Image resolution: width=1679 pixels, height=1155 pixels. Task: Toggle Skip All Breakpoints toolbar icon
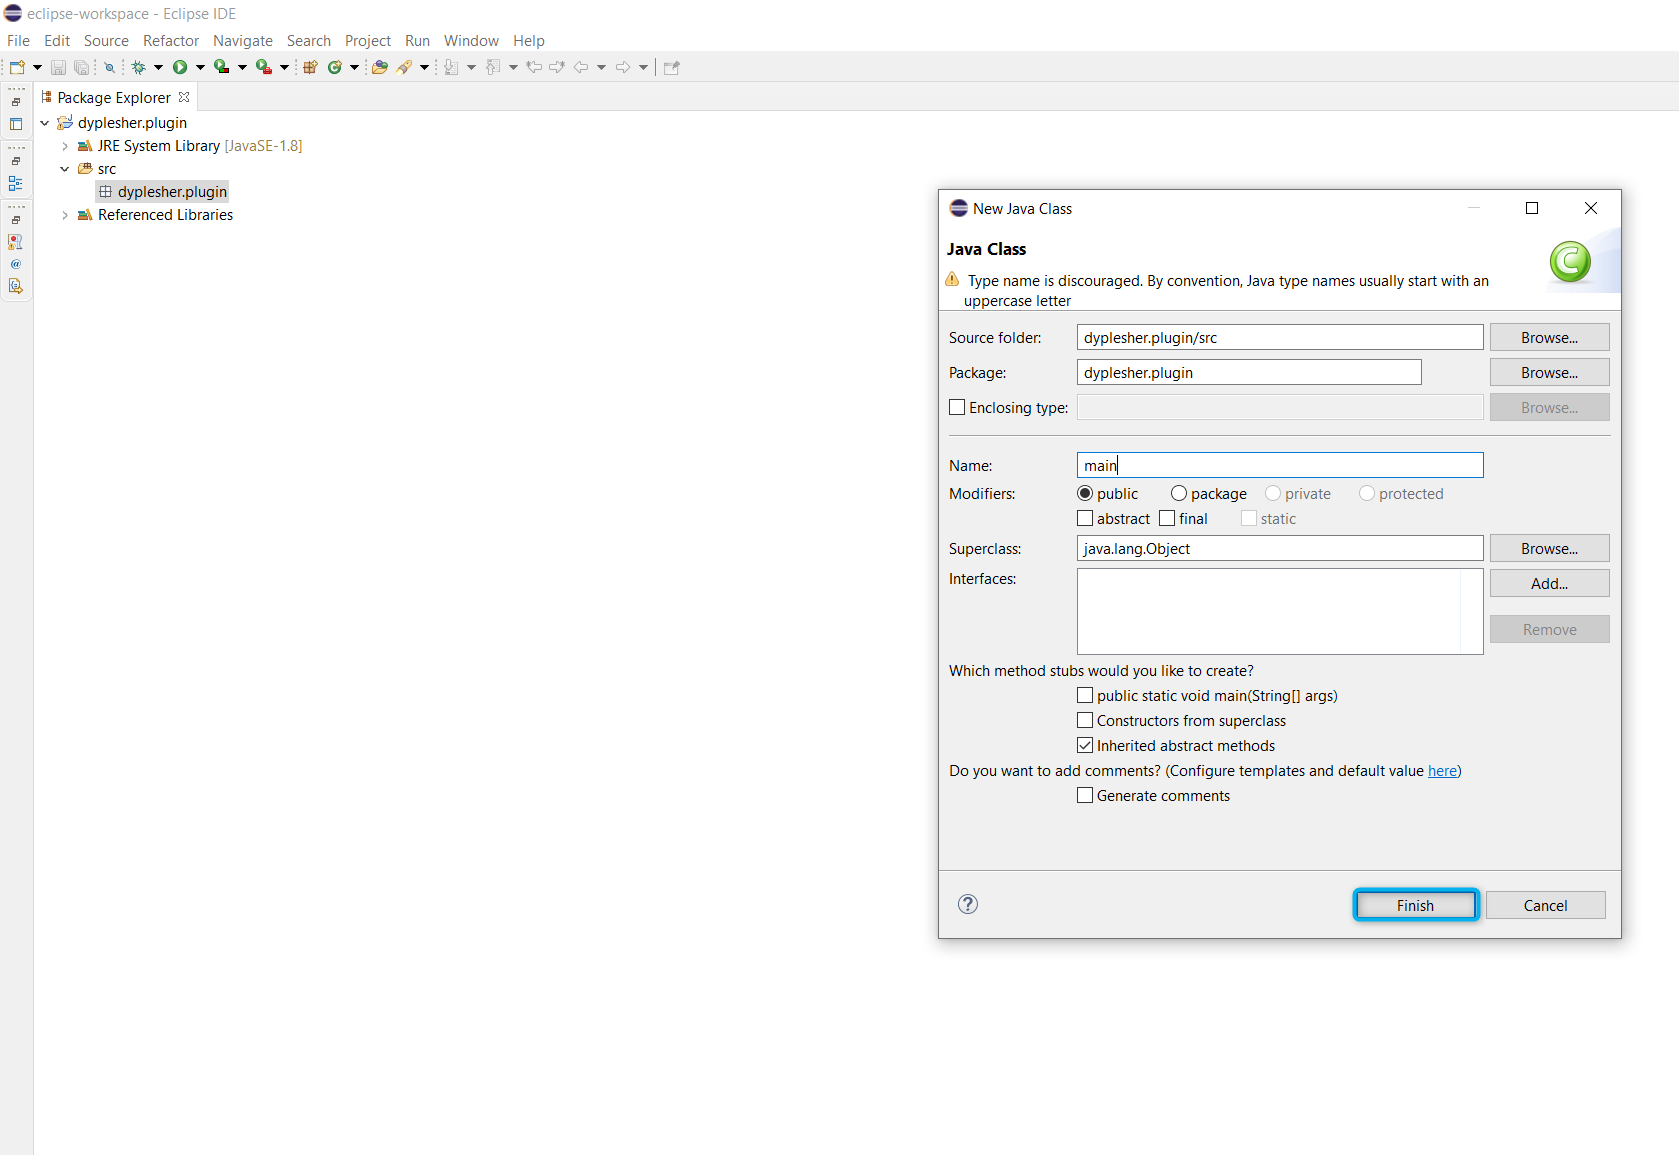point(109,67)
